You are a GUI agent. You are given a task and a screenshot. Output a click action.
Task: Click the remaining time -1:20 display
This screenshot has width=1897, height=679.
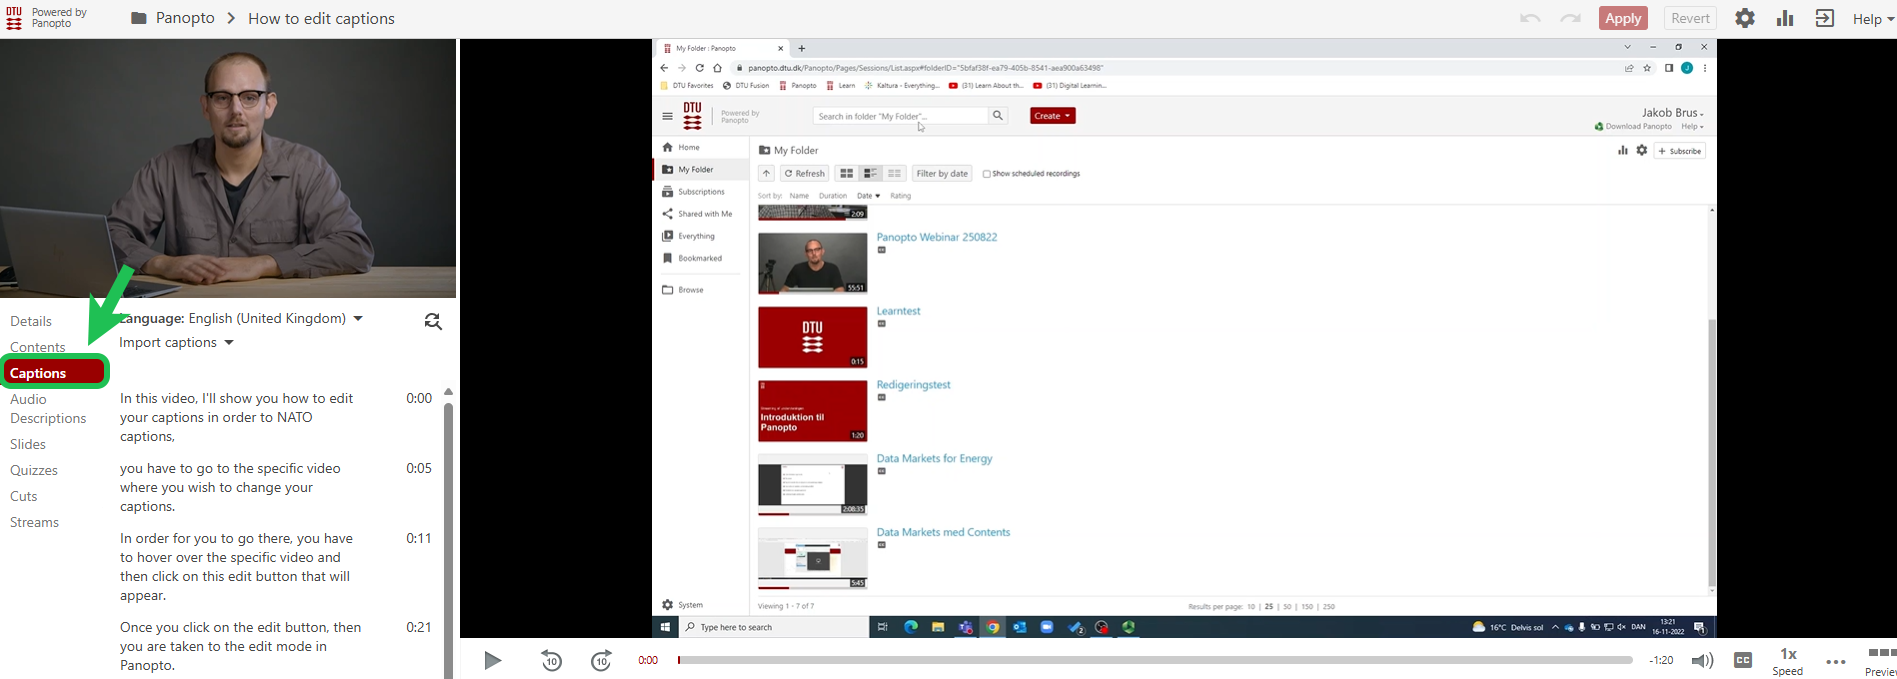(1661, 660)
